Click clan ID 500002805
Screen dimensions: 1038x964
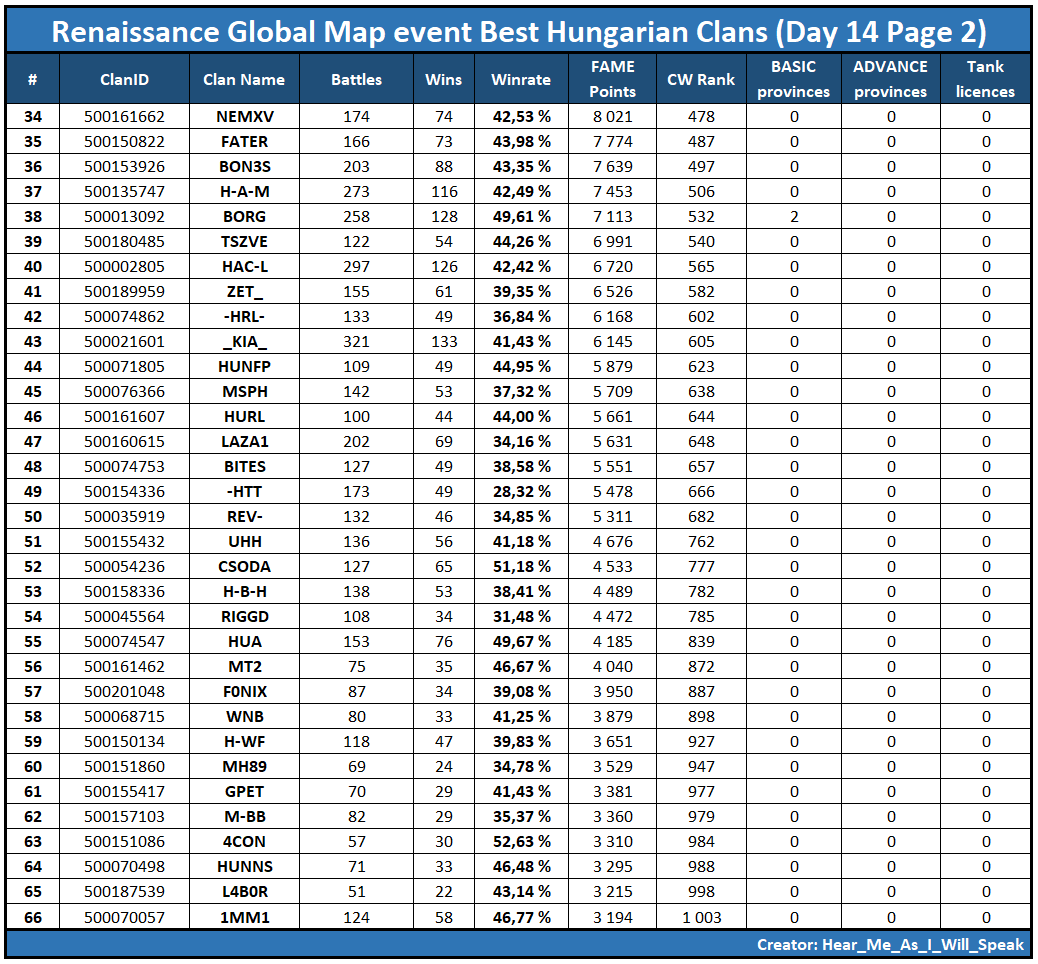coord(124,267)
